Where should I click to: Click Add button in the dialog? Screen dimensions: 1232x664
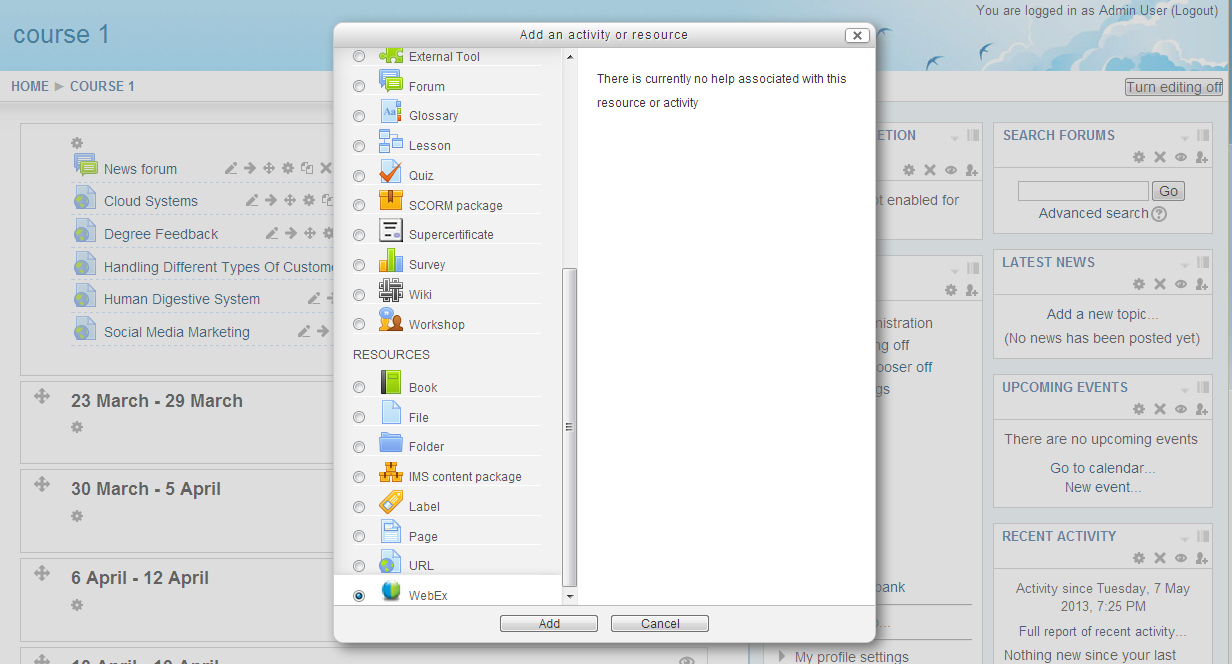[549, 624]
